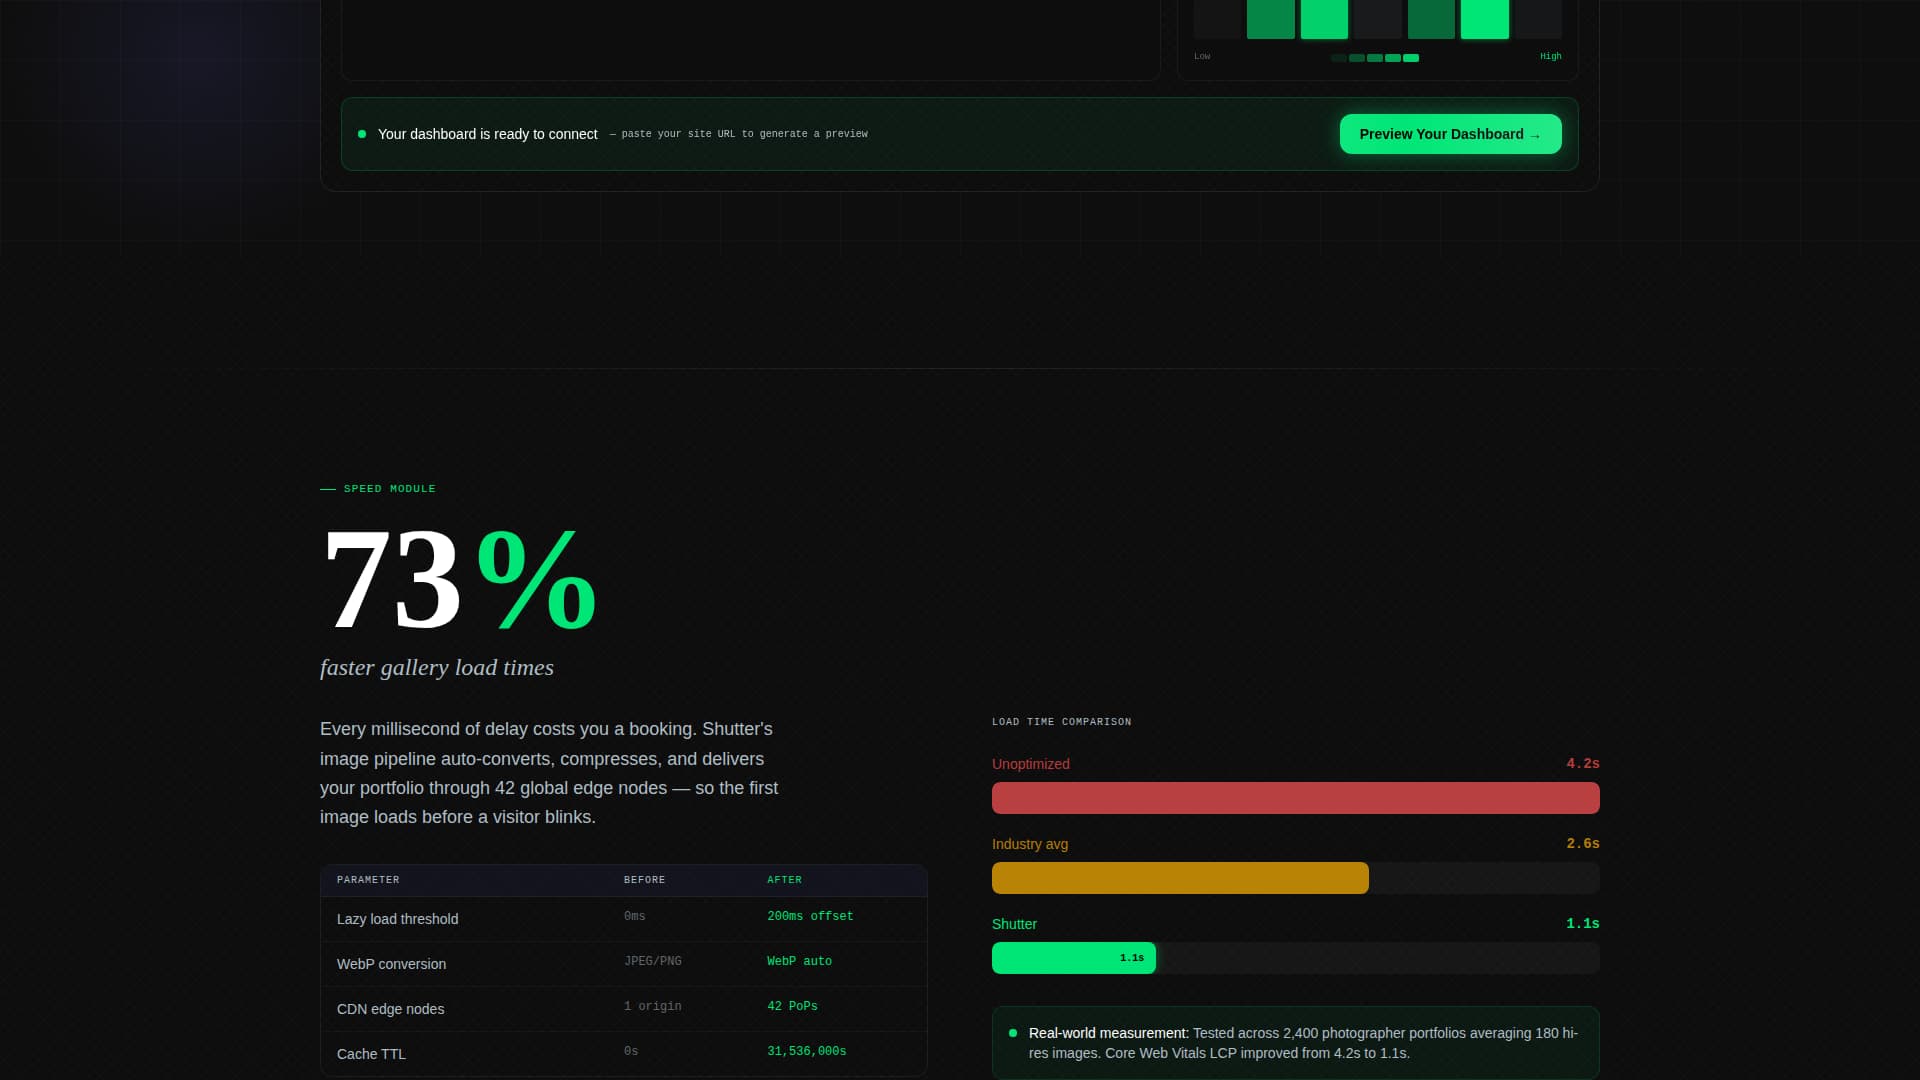Click the 'Shutter' bar label
1920x1080 pixels.
tap(1014, 924)
